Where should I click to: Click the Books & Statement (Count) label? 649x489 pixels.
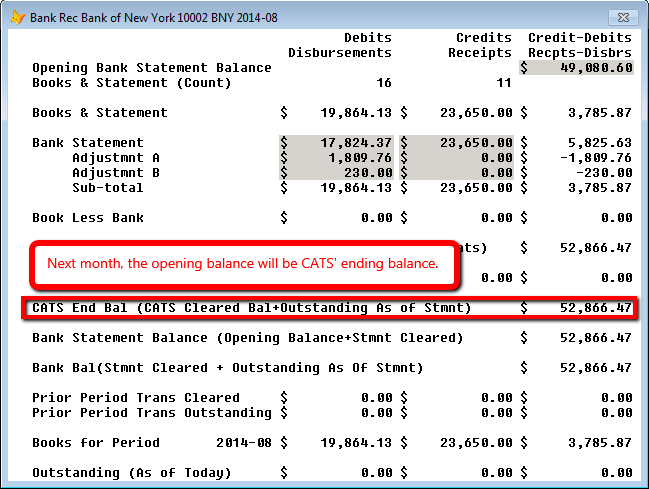[x=132, y=82]
